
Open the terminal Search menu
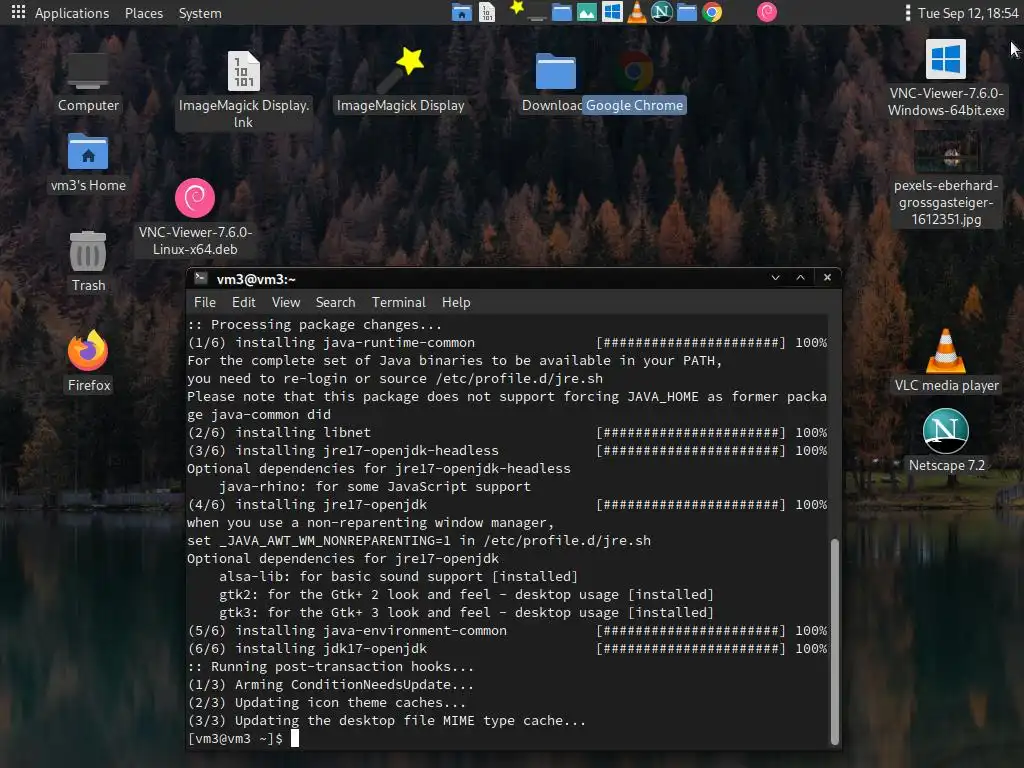pyautogui.click(x=336, y=302)
